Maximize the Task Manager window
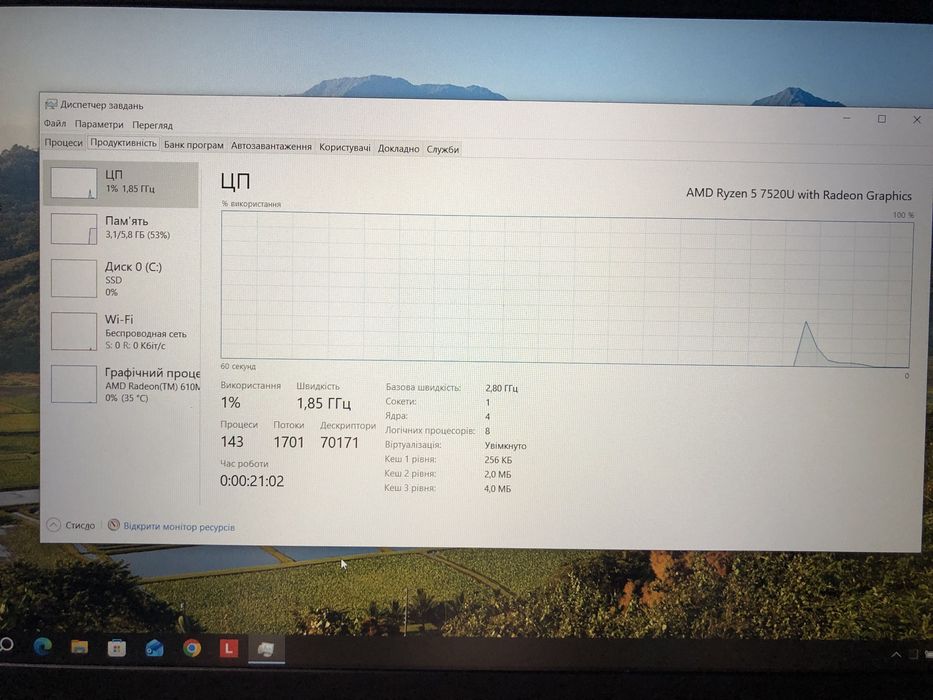 (882, 119)
